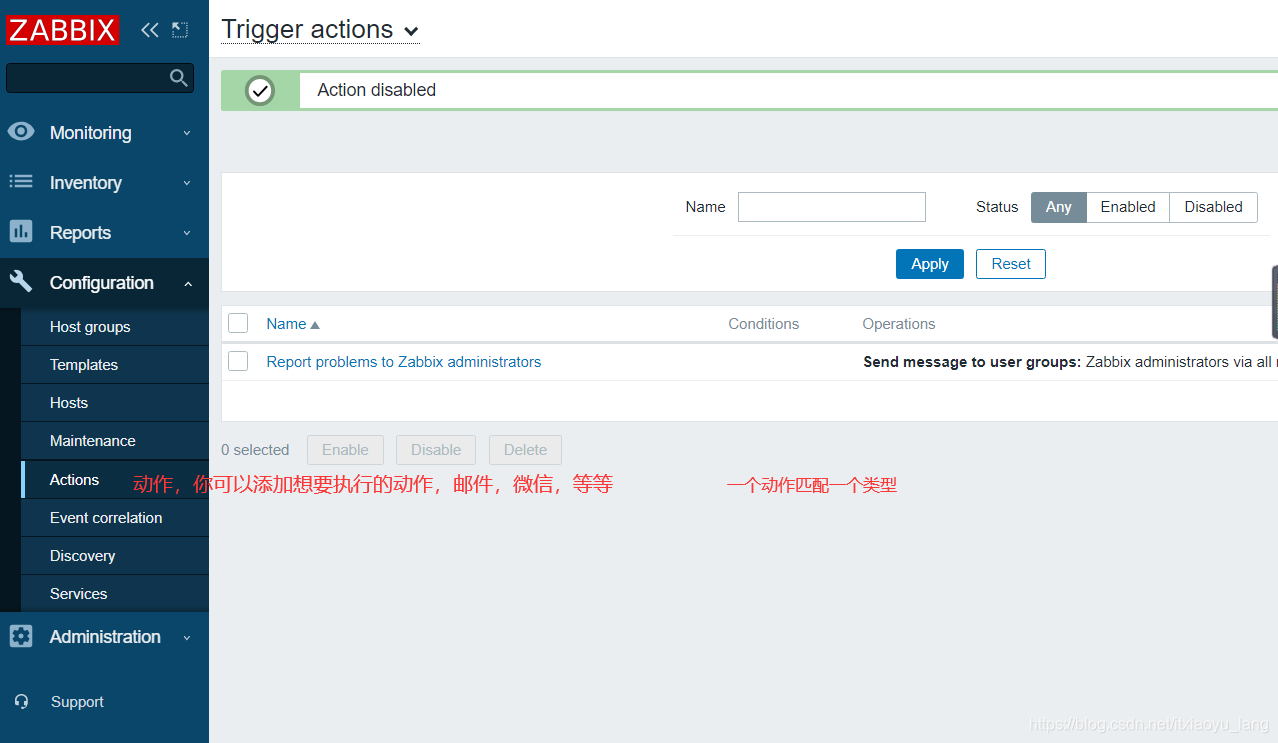
Task: Open Maintenance in Configuration
Action: coord(114,441)
